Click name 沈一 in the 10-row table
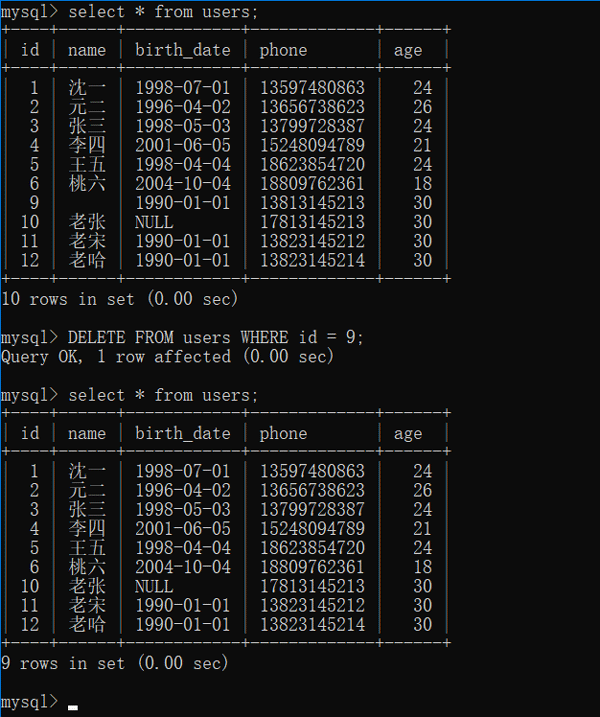 [87, 88]
